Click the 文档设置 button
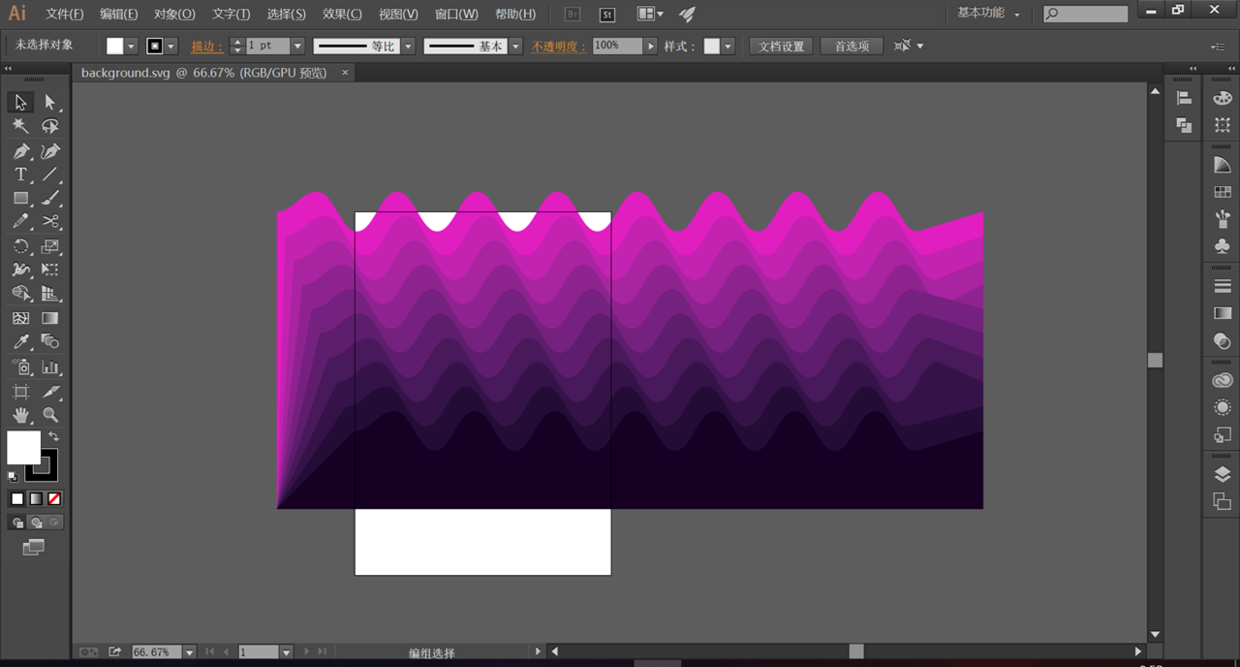The height and width of the screenshot is (667, 1240). [x=780, y=46]
